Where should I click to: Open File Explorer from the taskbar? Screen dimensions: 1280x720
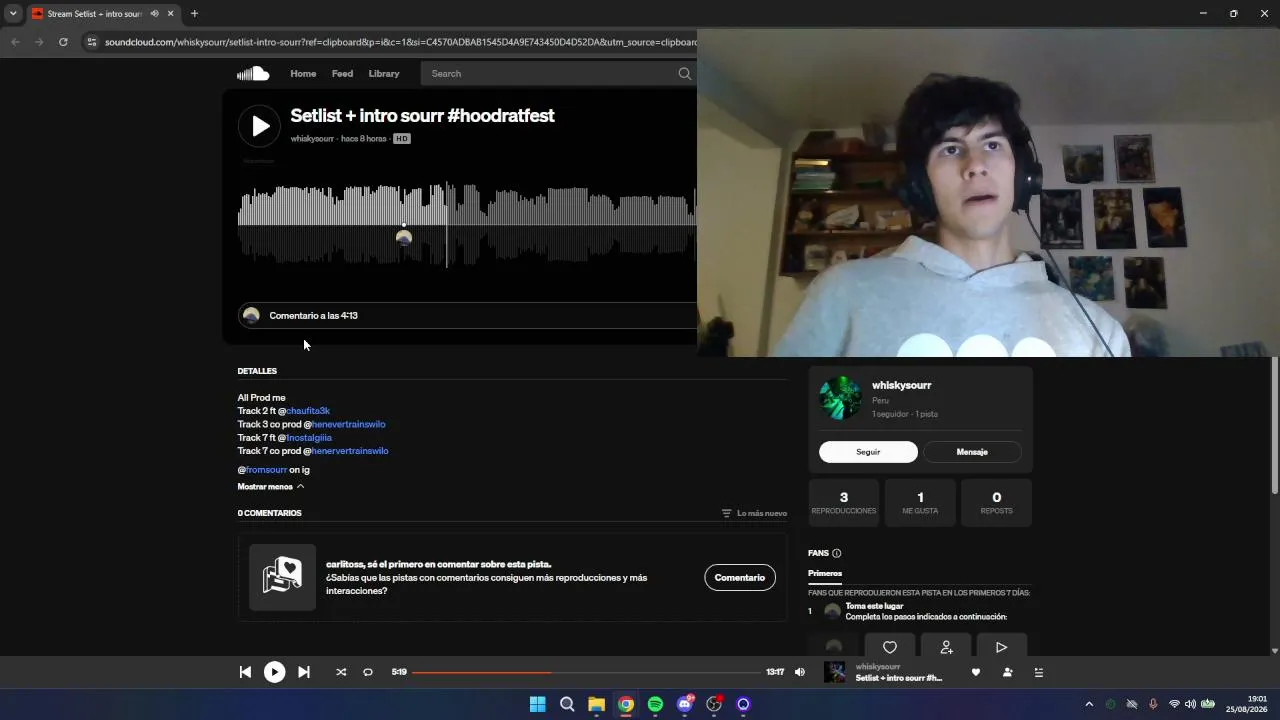(596, 704)
